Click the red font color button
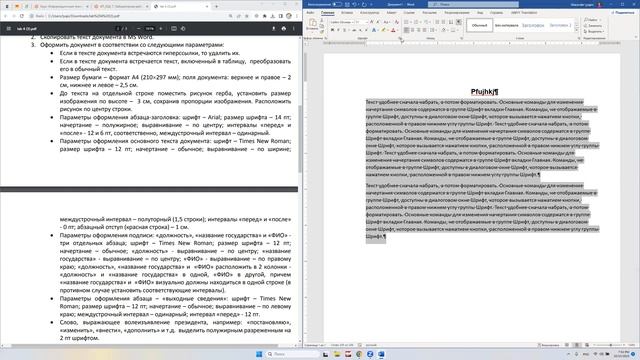The height and width of the screenshot is (360, 640). coord(393,30)
